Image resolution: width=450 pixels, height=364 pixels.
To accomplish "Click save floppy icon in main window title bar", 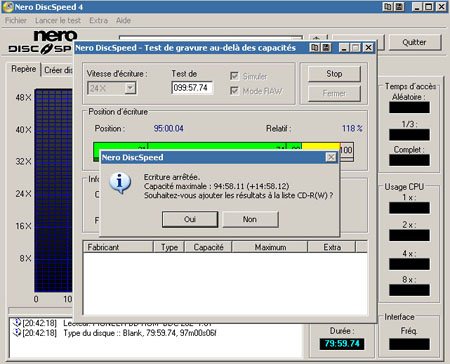I will (399, 7).
